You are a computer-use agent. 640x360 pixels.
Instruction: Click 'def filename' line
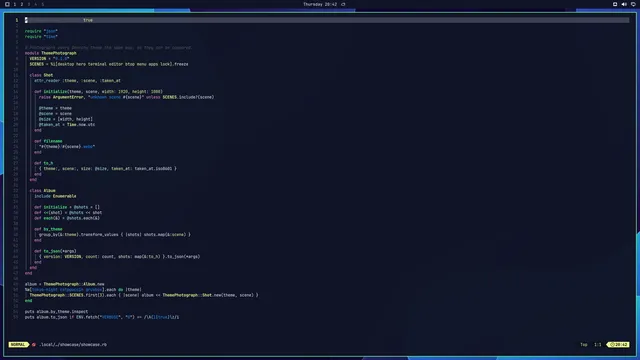48,141
